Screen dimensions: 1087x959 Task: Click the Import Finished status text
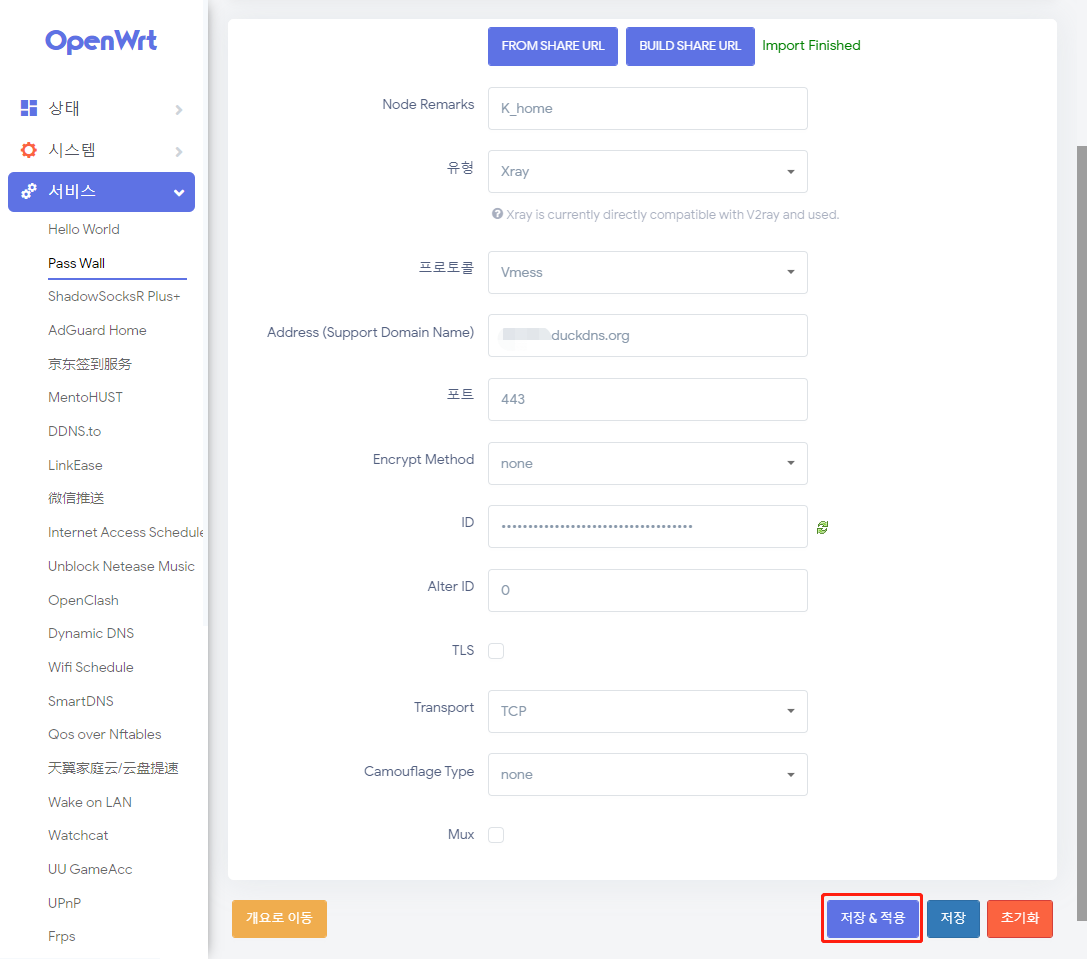click(x=811, y=46)
